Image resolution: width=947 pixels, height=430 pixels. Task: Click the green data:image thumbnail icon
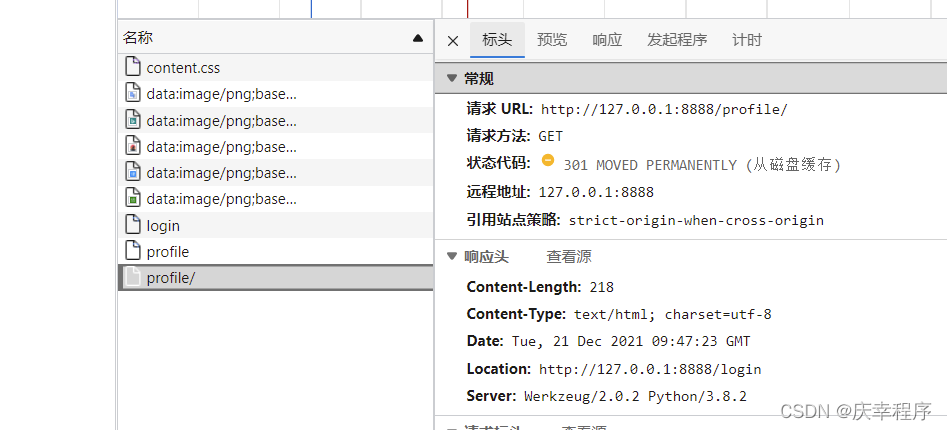[x=133, y=198]
